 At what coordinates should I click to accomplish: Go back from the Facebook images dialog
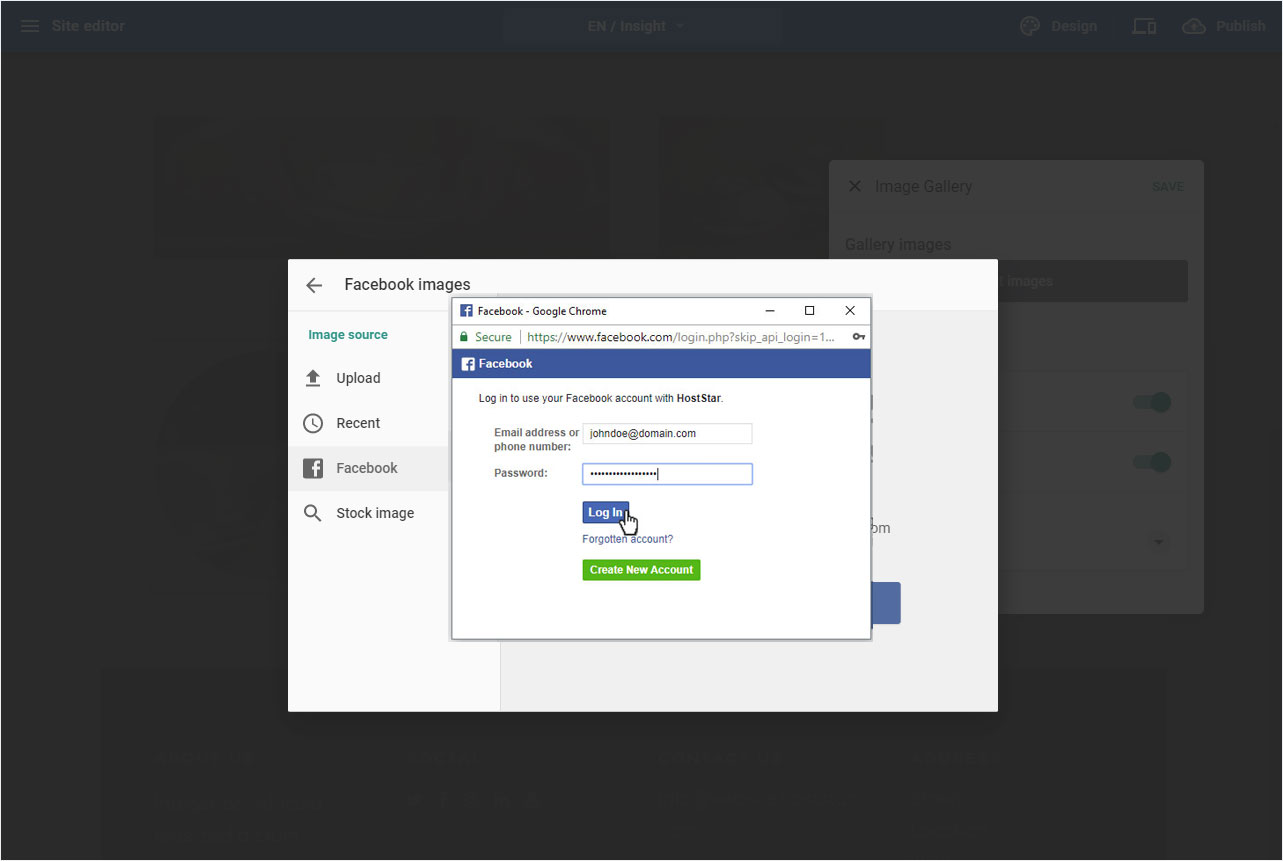[x=314, y=285]
